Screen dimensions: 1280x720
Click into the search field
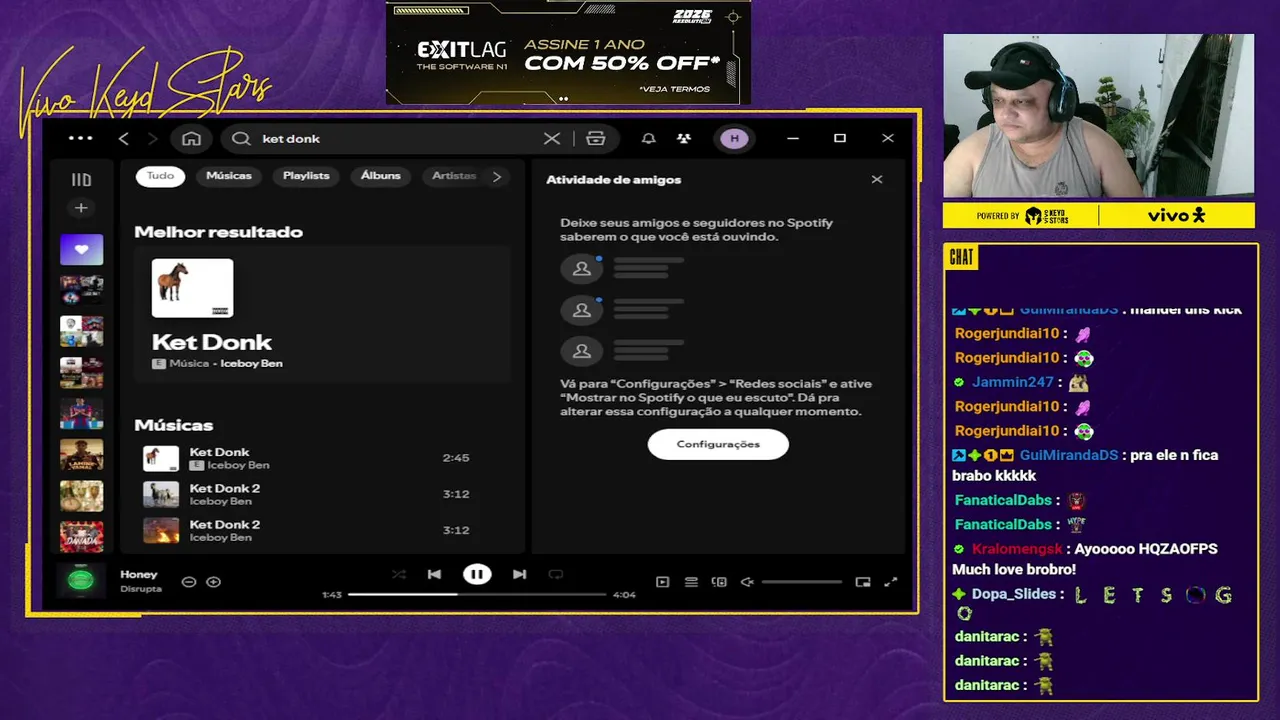398,139
